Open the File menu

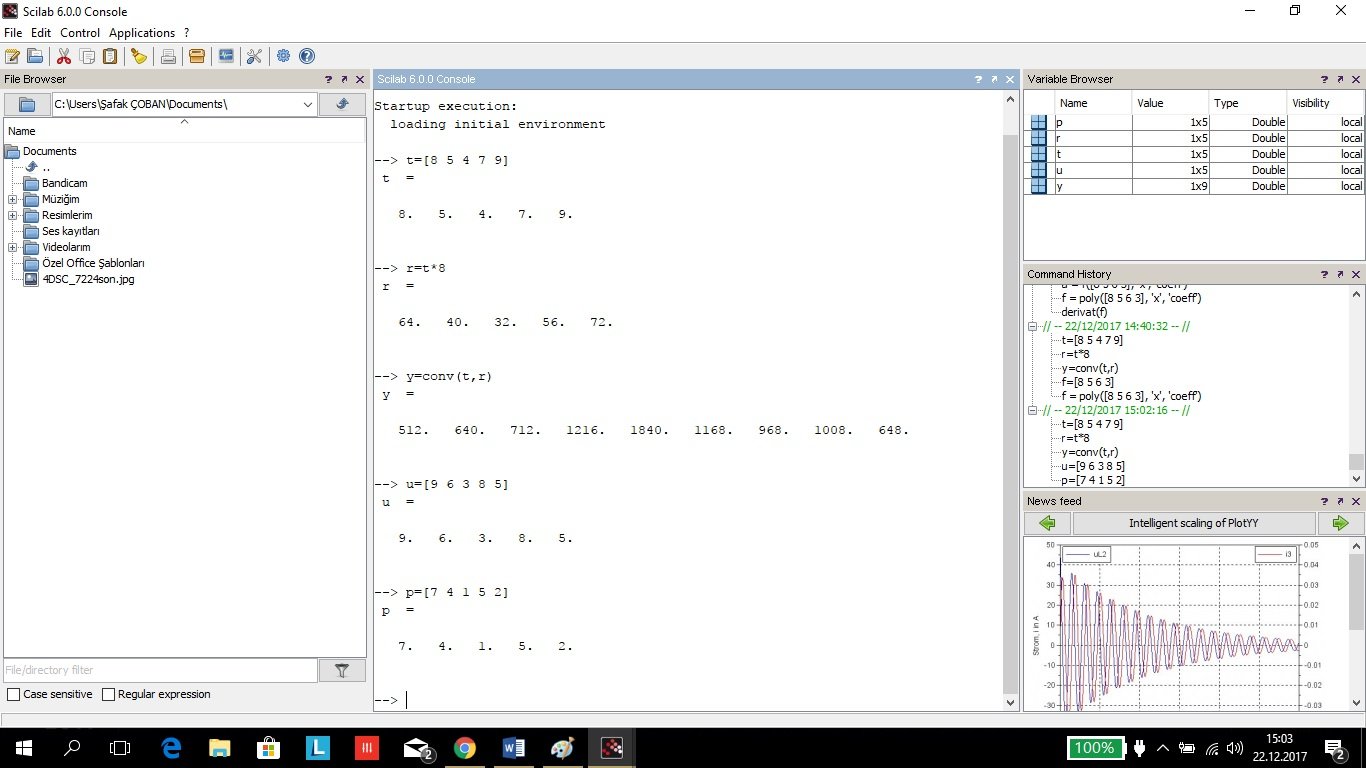point(13,33)
